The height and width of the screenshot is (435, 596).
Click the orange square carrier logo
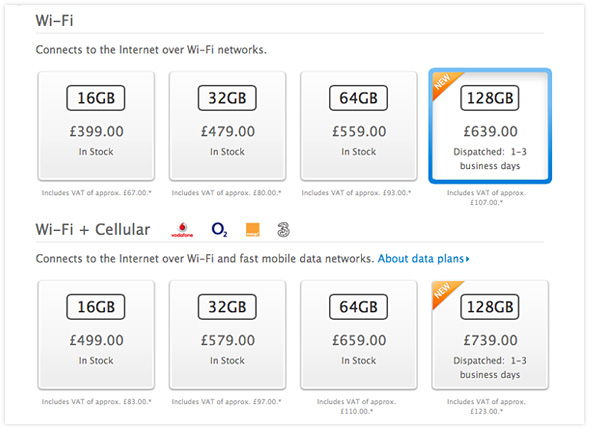click(253, 230)
